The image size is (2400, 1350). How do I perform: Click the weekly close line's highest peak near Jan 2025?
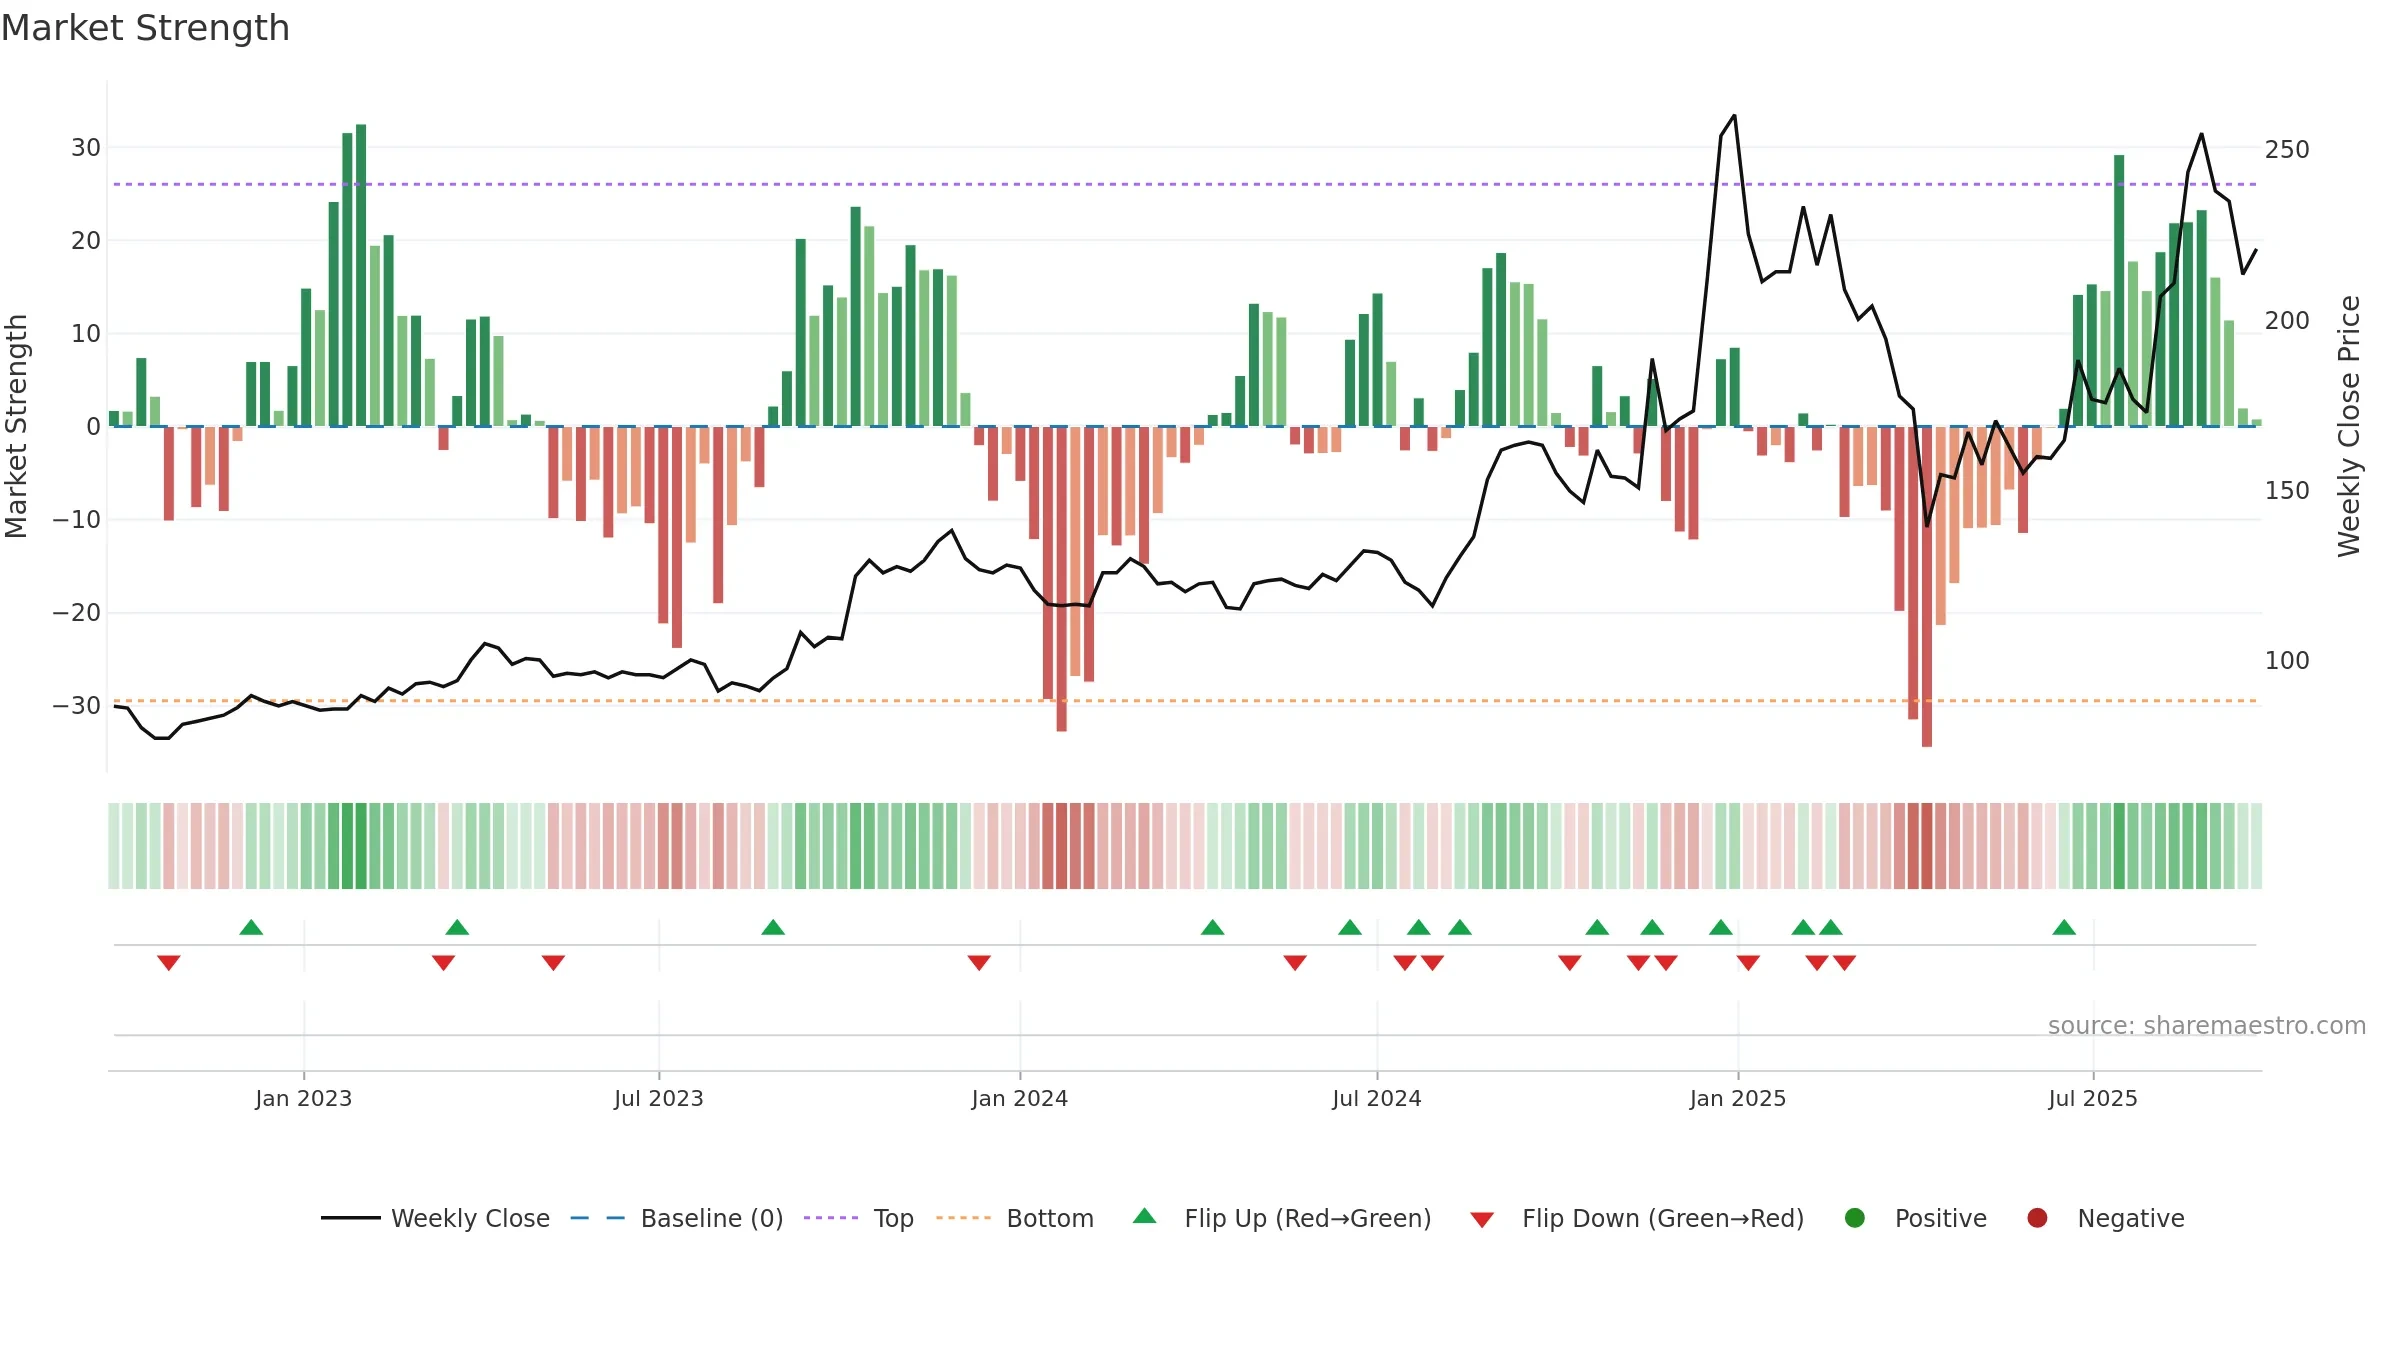1734,116
